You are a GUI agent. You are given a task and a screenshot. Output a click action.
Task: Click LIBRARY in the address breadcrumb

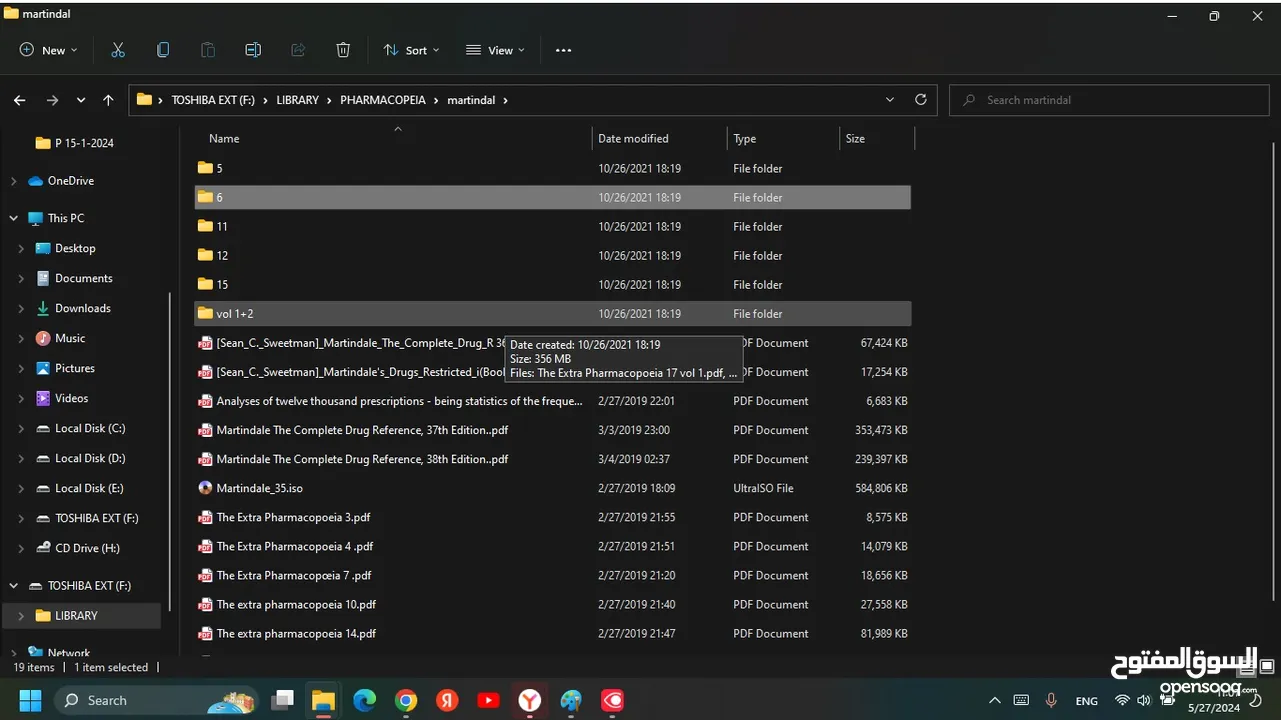298,100
